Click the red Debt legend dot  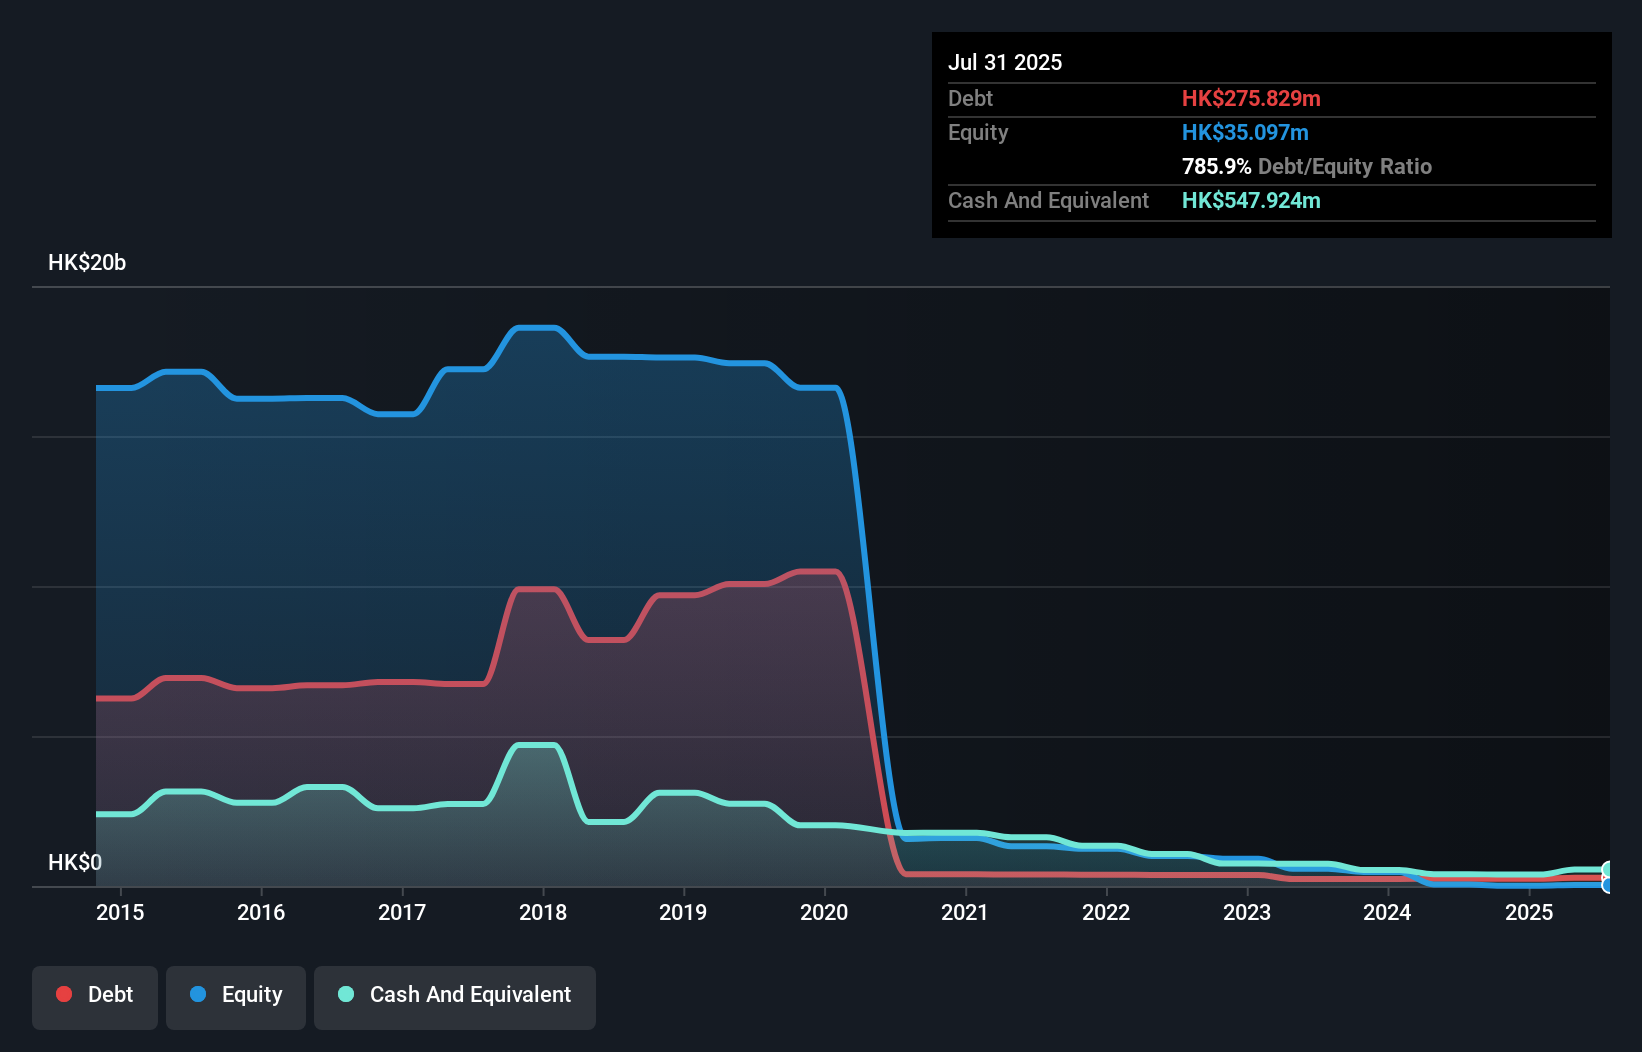[x=63, y=994]
